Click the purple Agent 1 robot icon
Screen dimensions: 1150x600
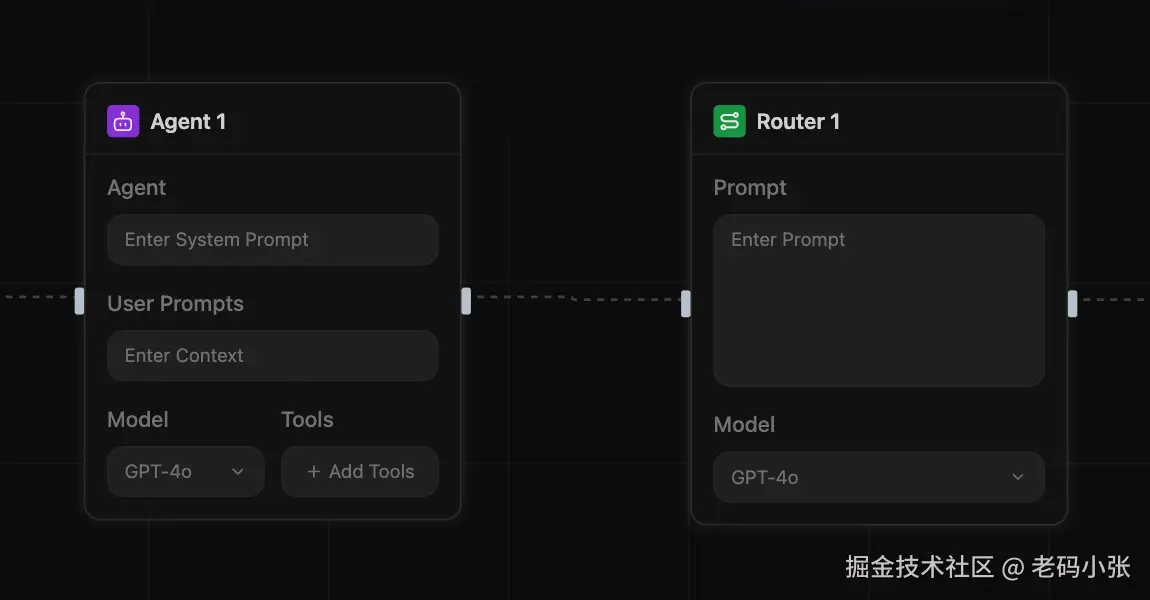[123, 122]
